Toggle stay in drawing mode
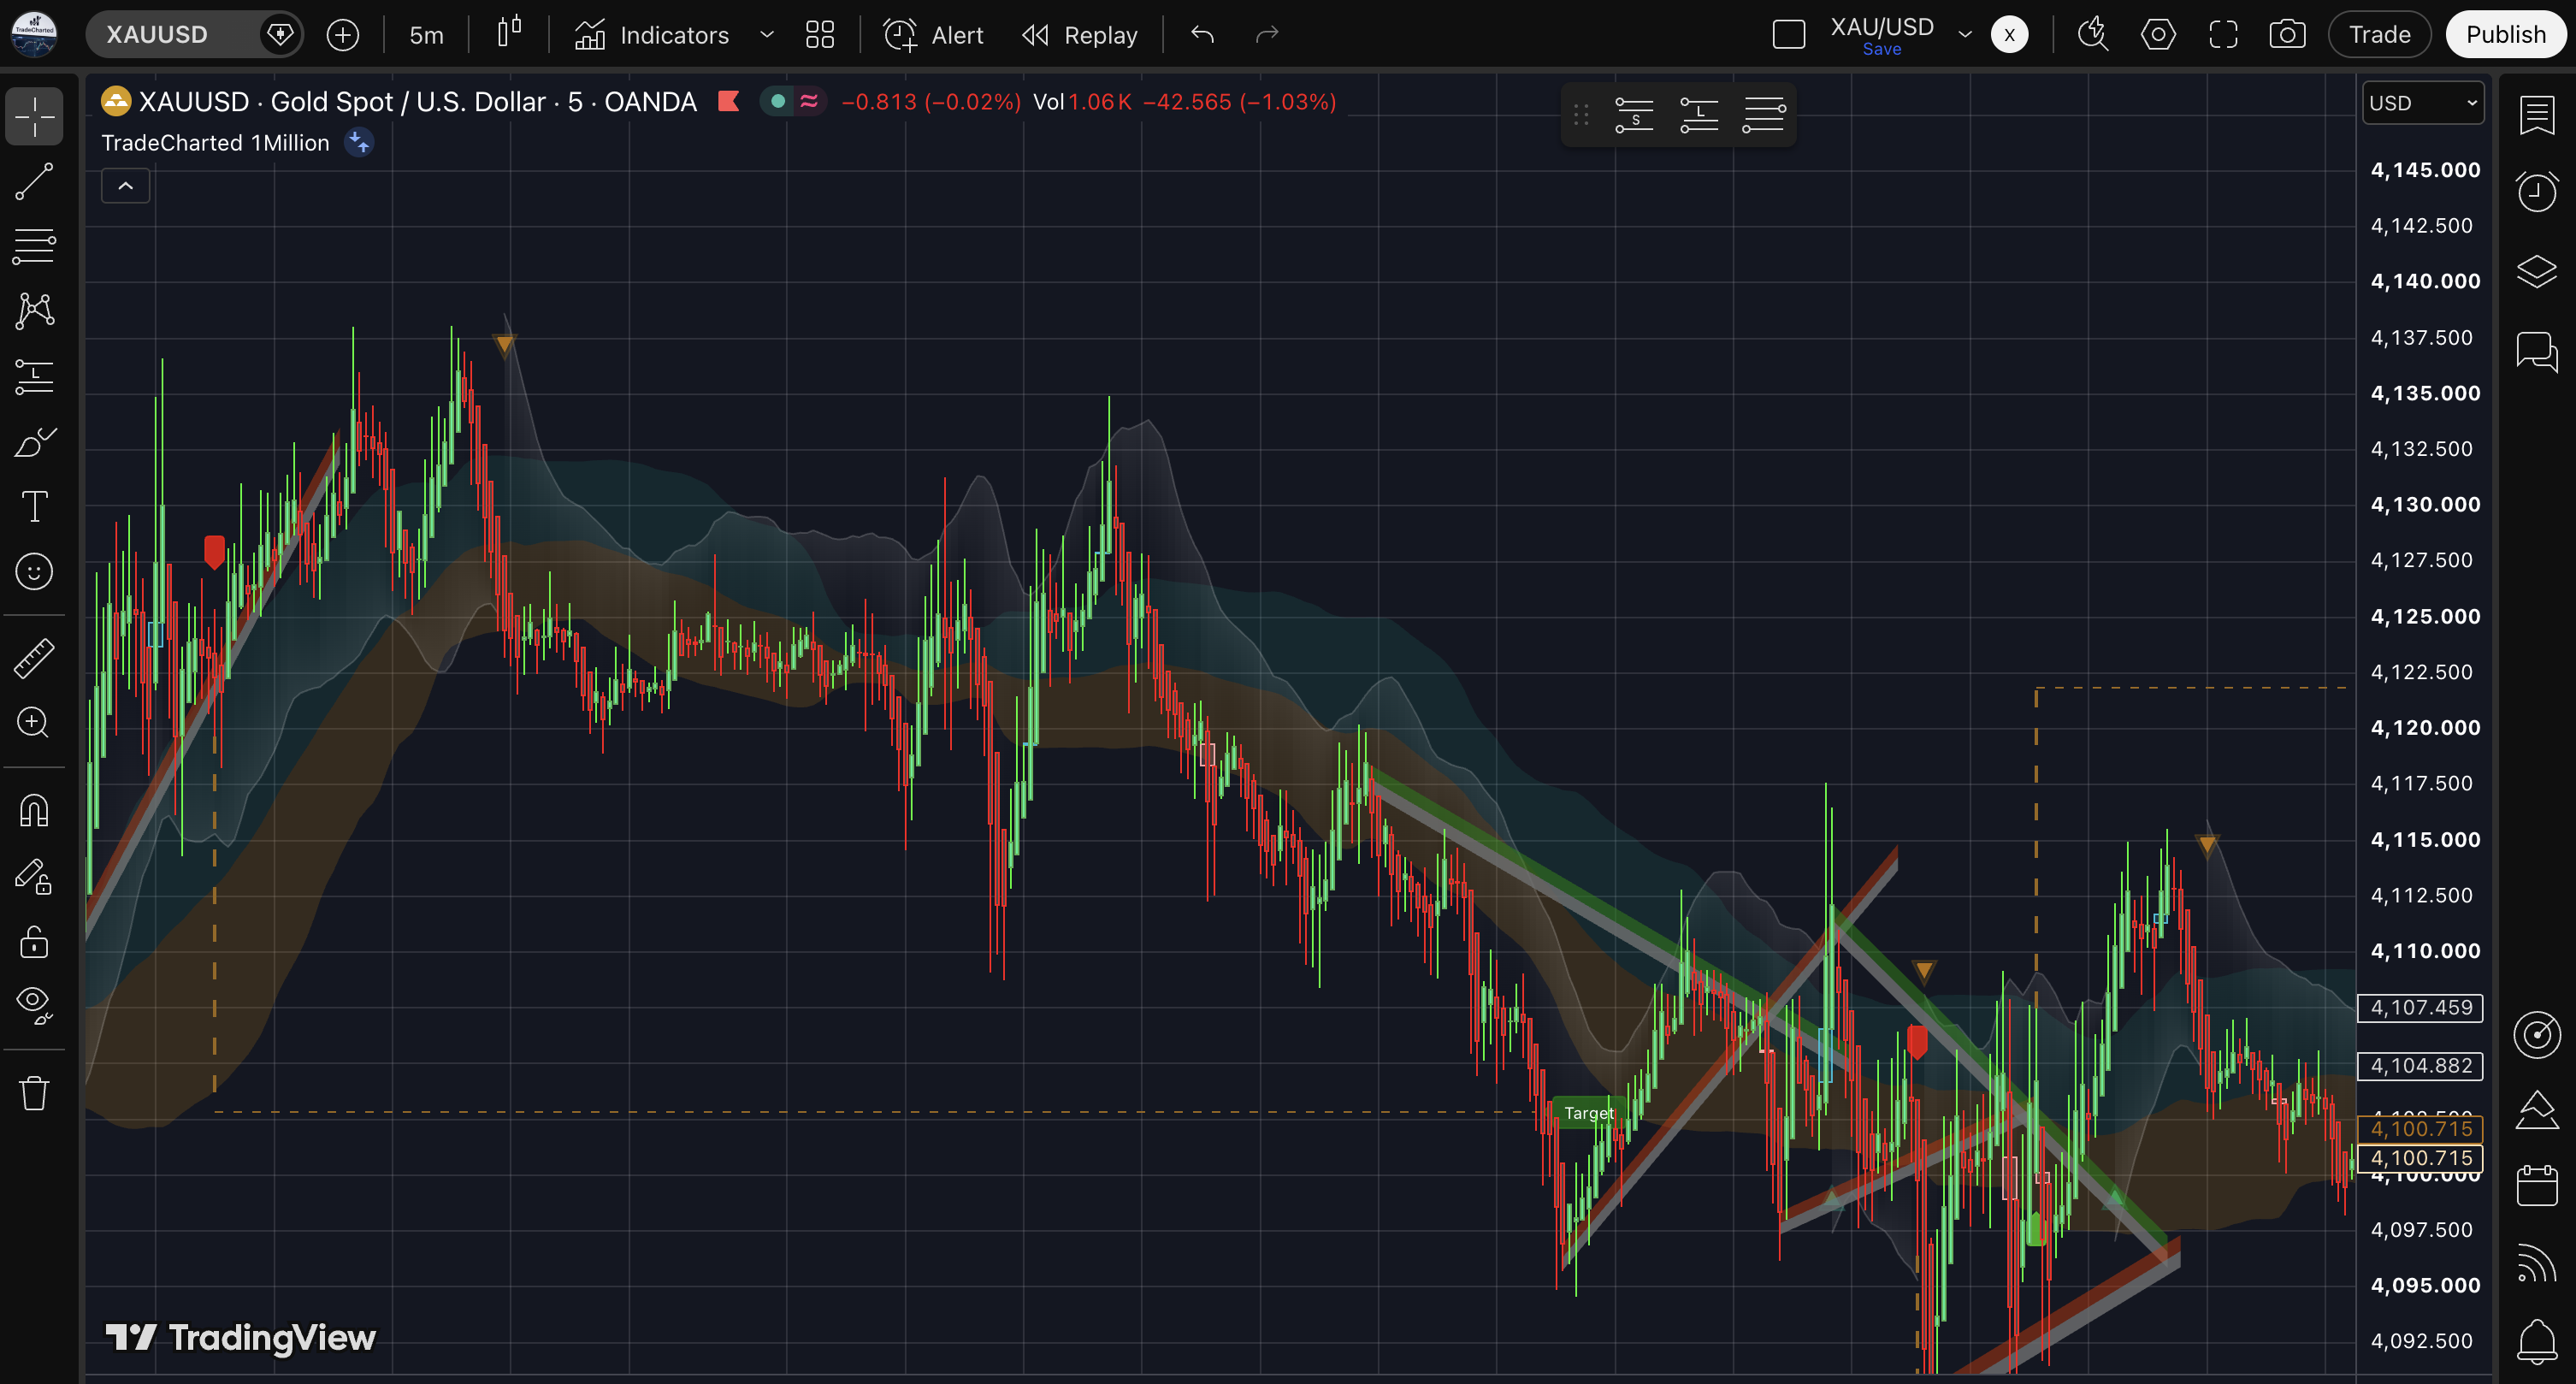 click(34, 877)
